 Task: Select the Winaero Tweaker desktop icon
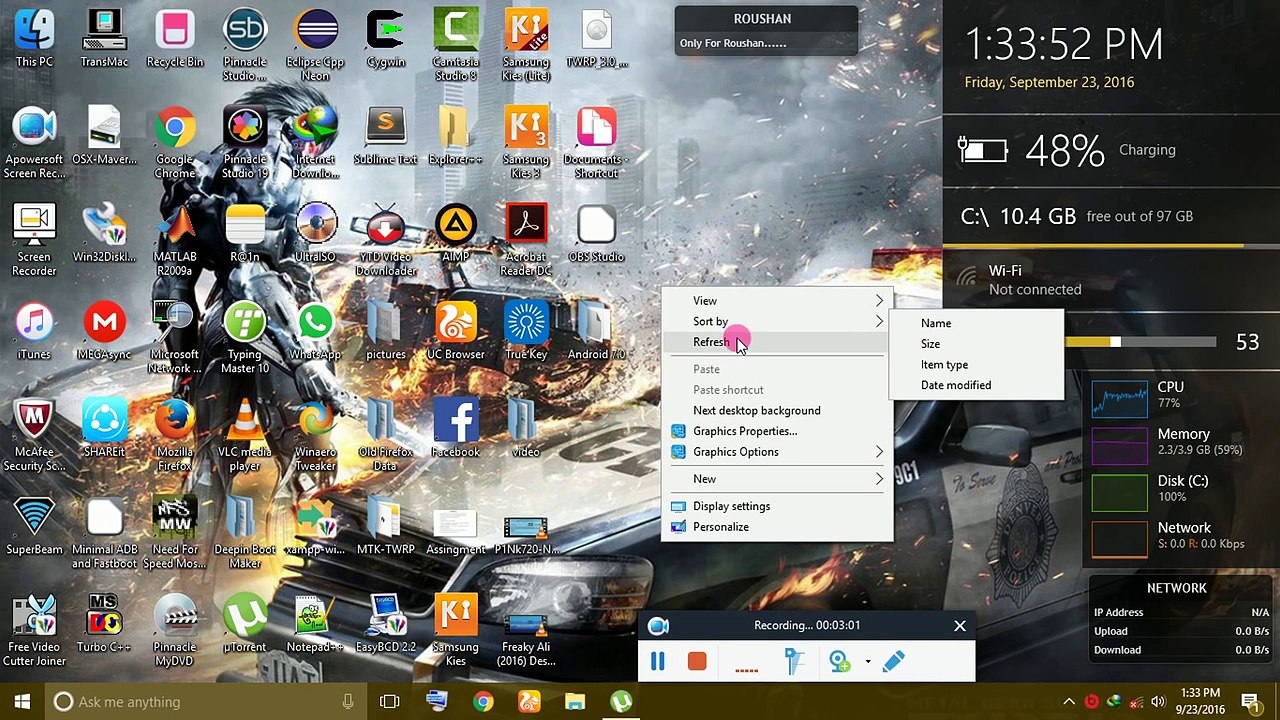[315, 435]
